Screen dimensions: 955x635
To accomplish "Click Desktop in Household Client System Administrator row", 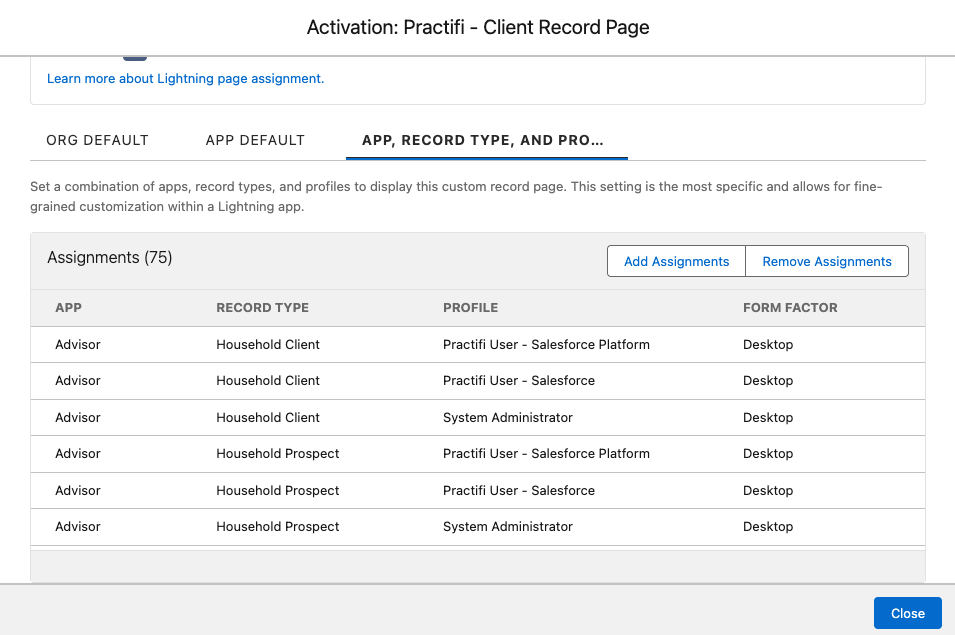I will [x=768, y=418].
